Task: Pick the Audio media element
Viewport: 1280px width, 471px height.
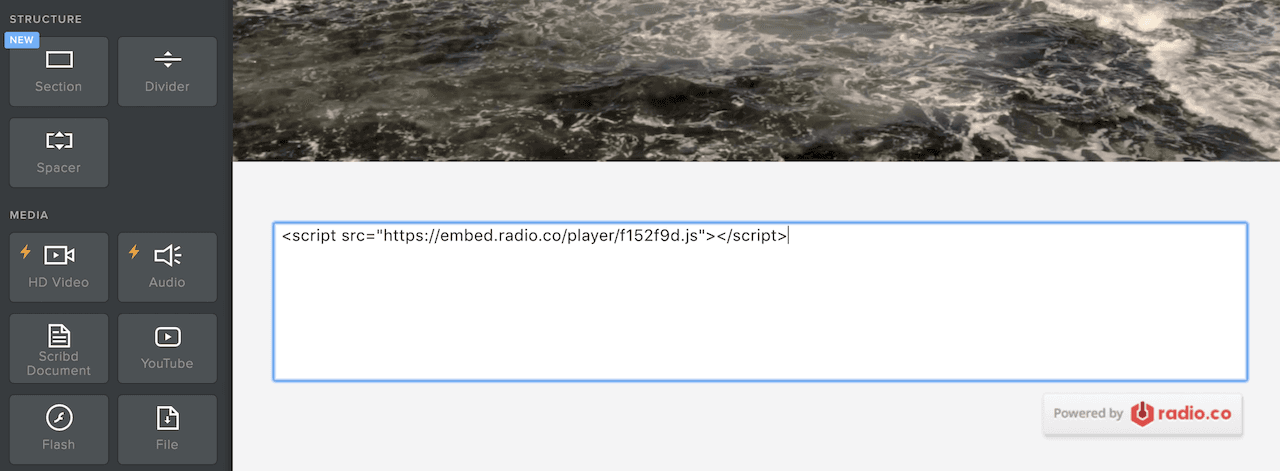Action: tap(167, 267)
